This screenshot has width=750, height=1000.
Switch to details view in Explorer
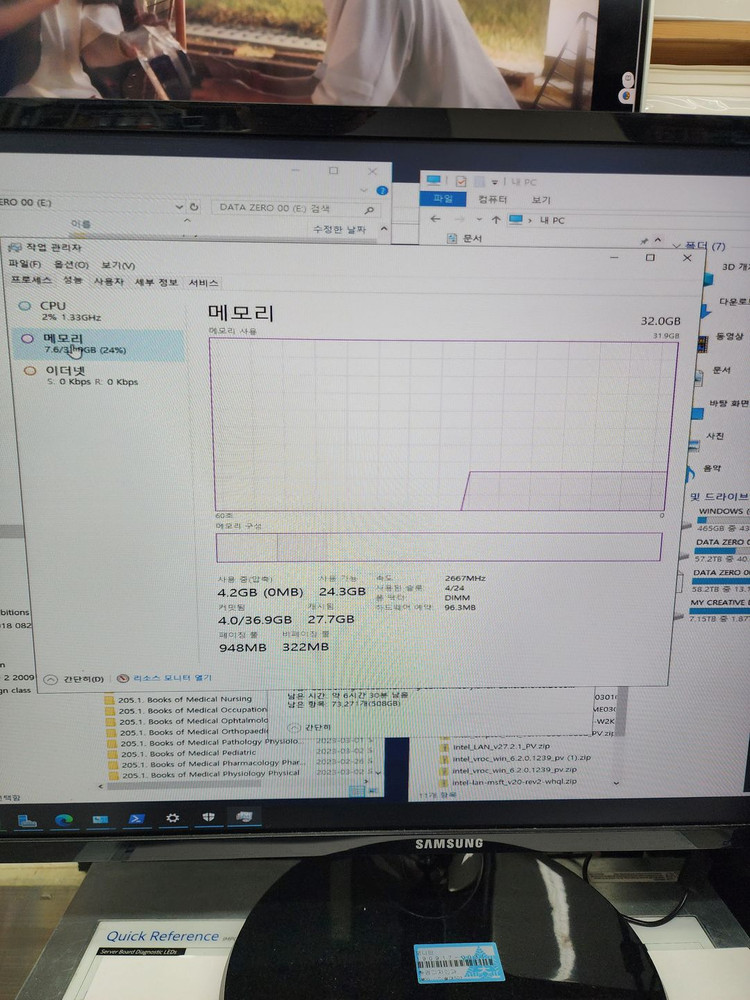(357, 791)
